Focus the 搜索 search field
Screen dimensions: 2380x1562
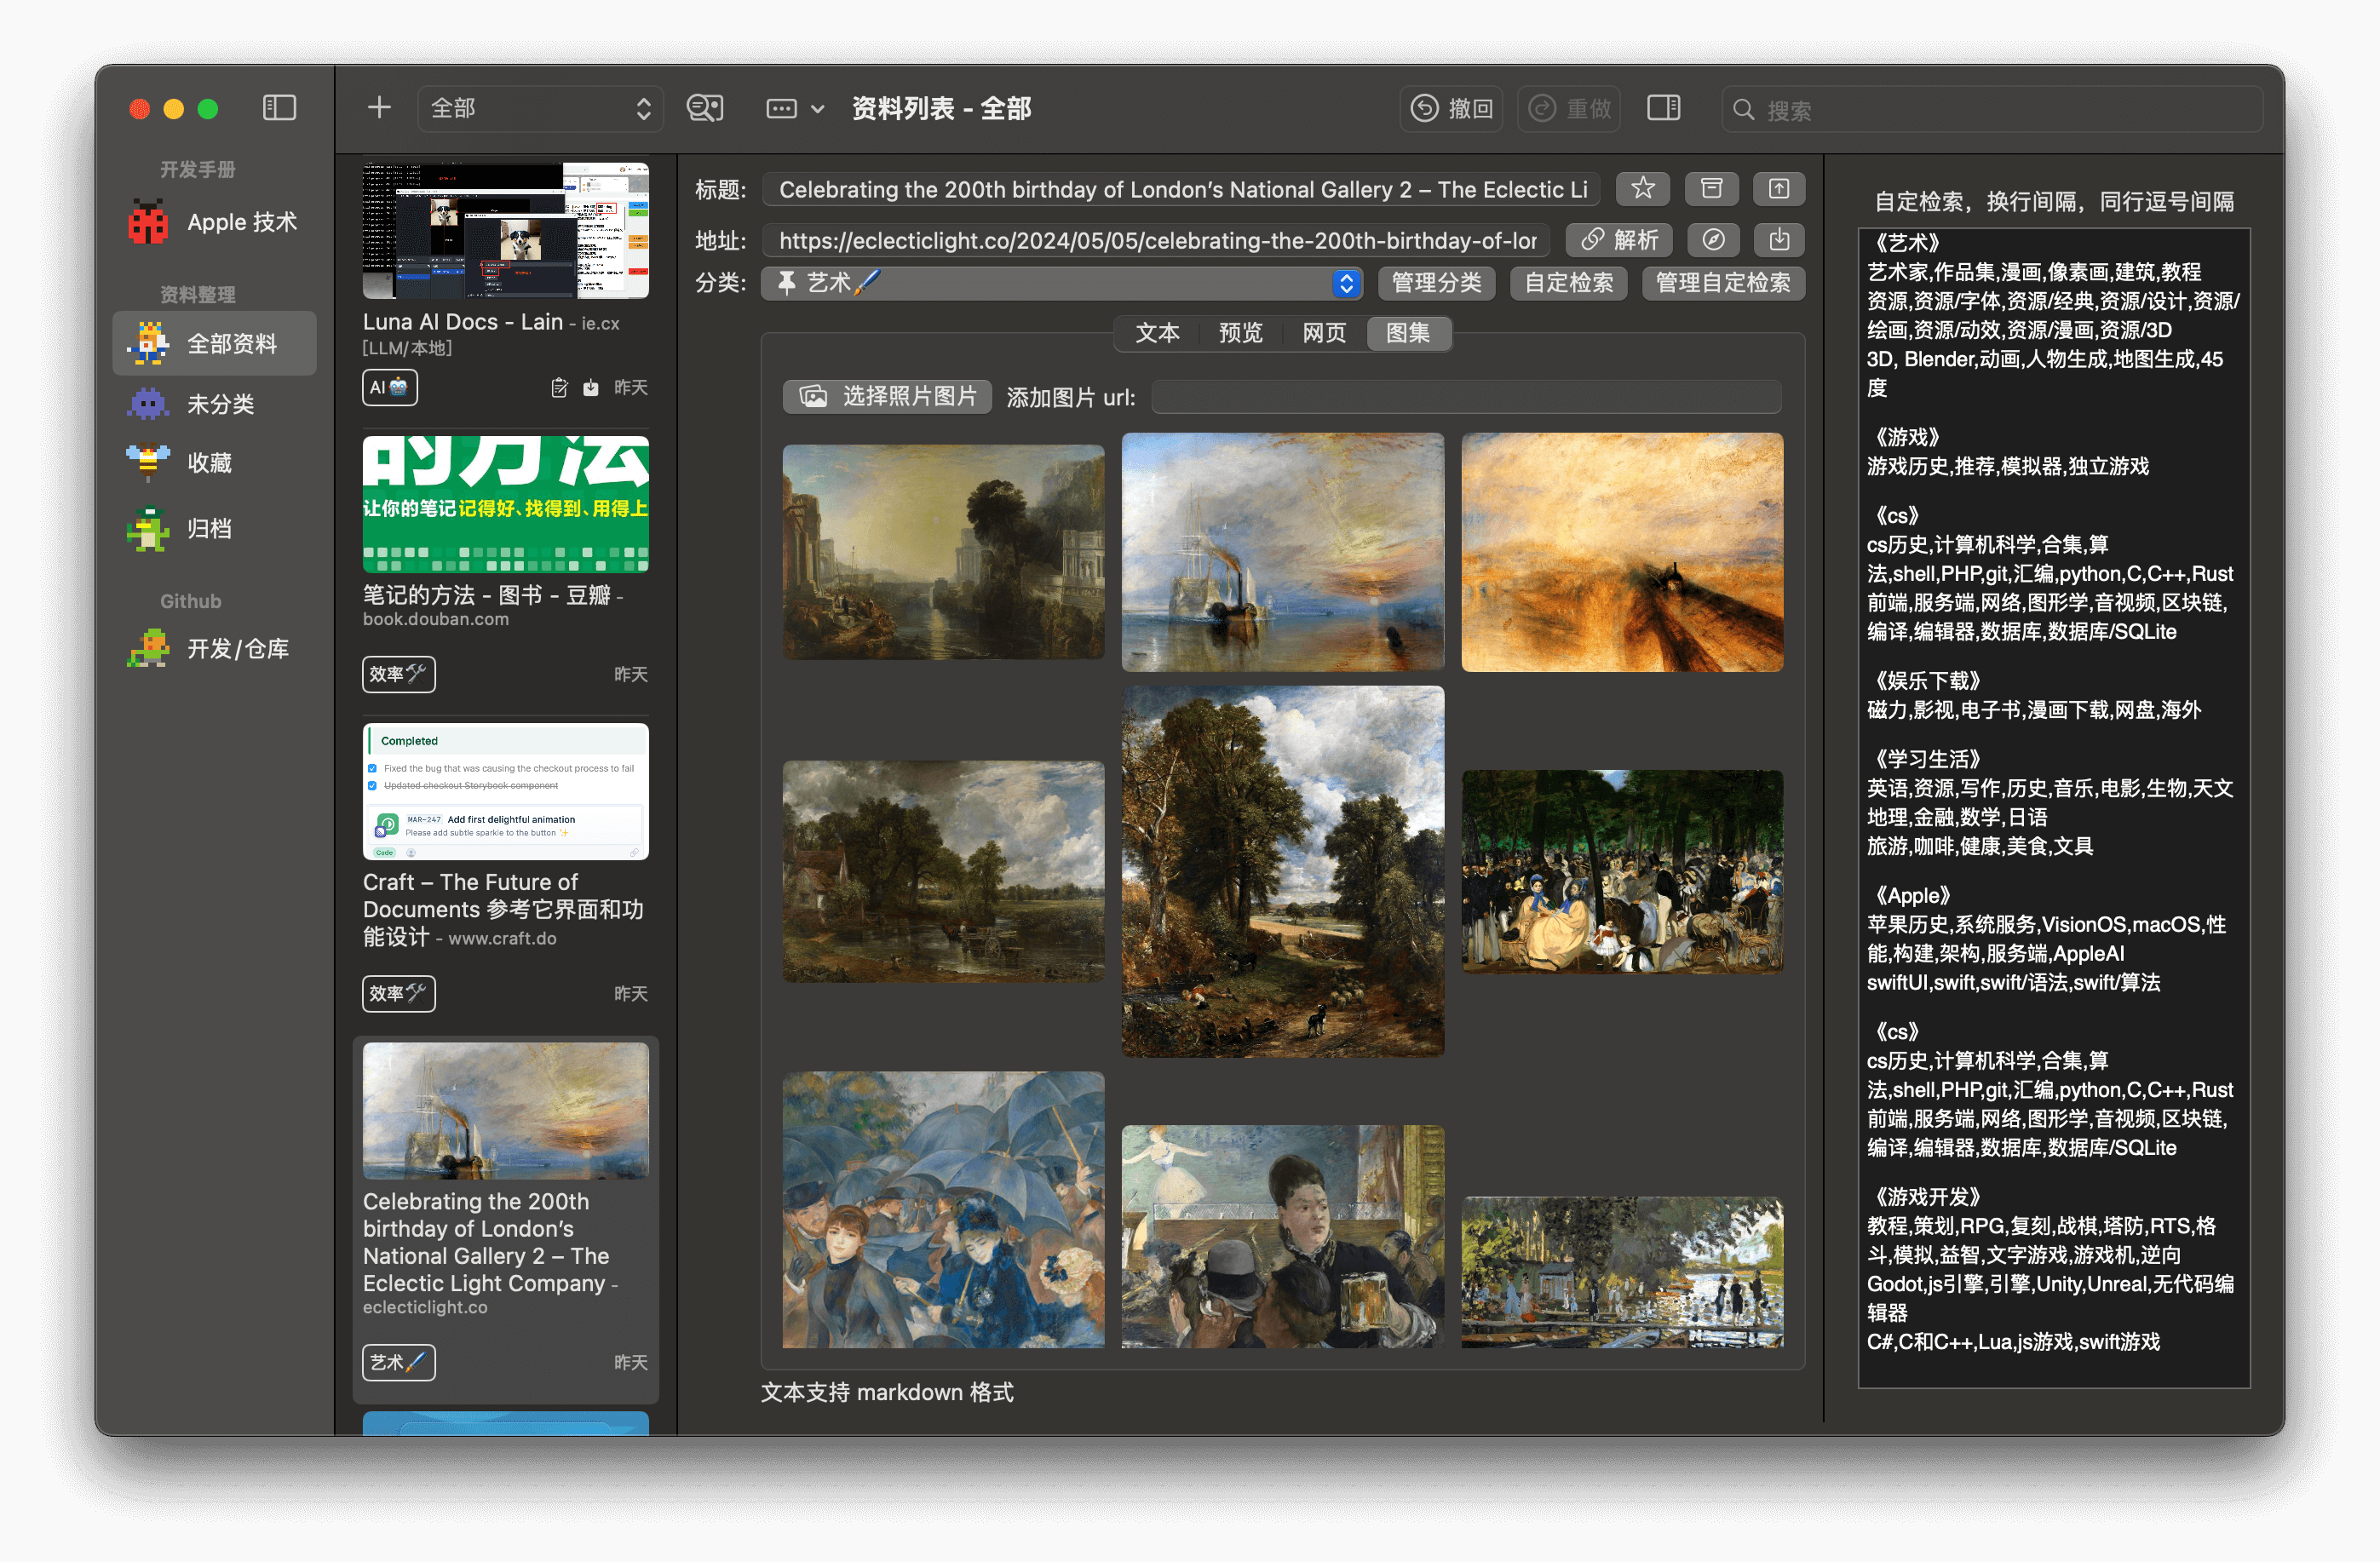1993,110
